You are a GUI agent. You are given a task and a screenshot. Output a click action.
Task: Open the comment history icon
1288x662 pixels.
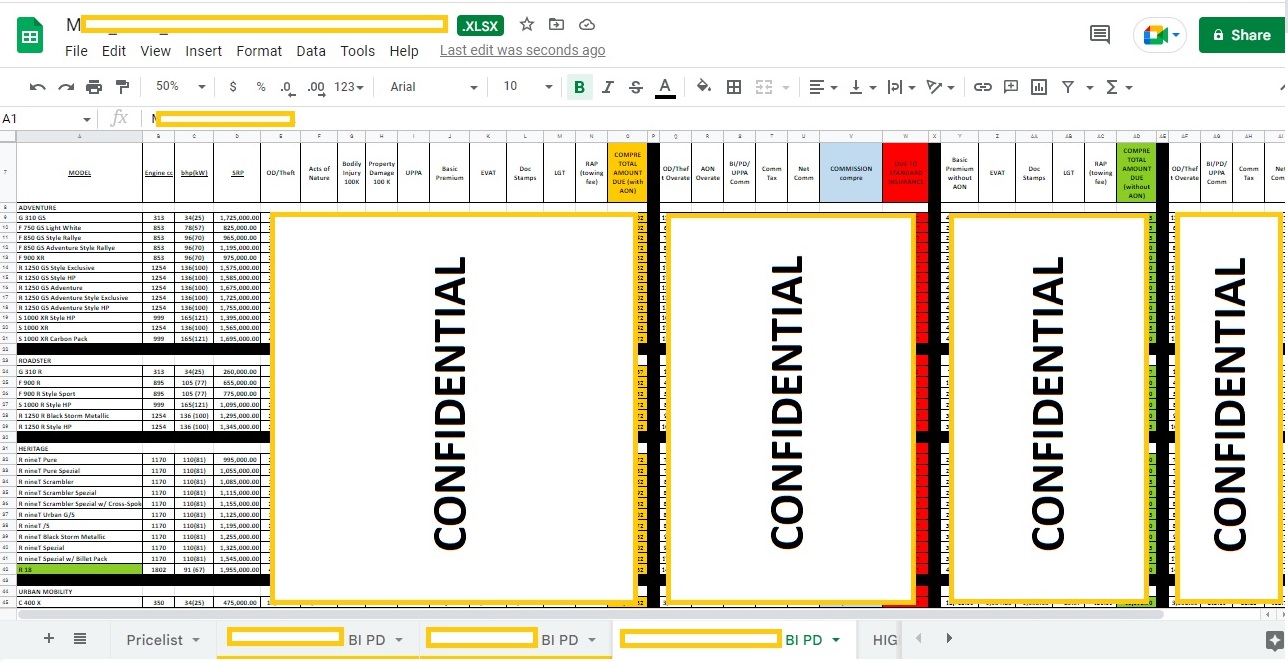[1100, 35]
